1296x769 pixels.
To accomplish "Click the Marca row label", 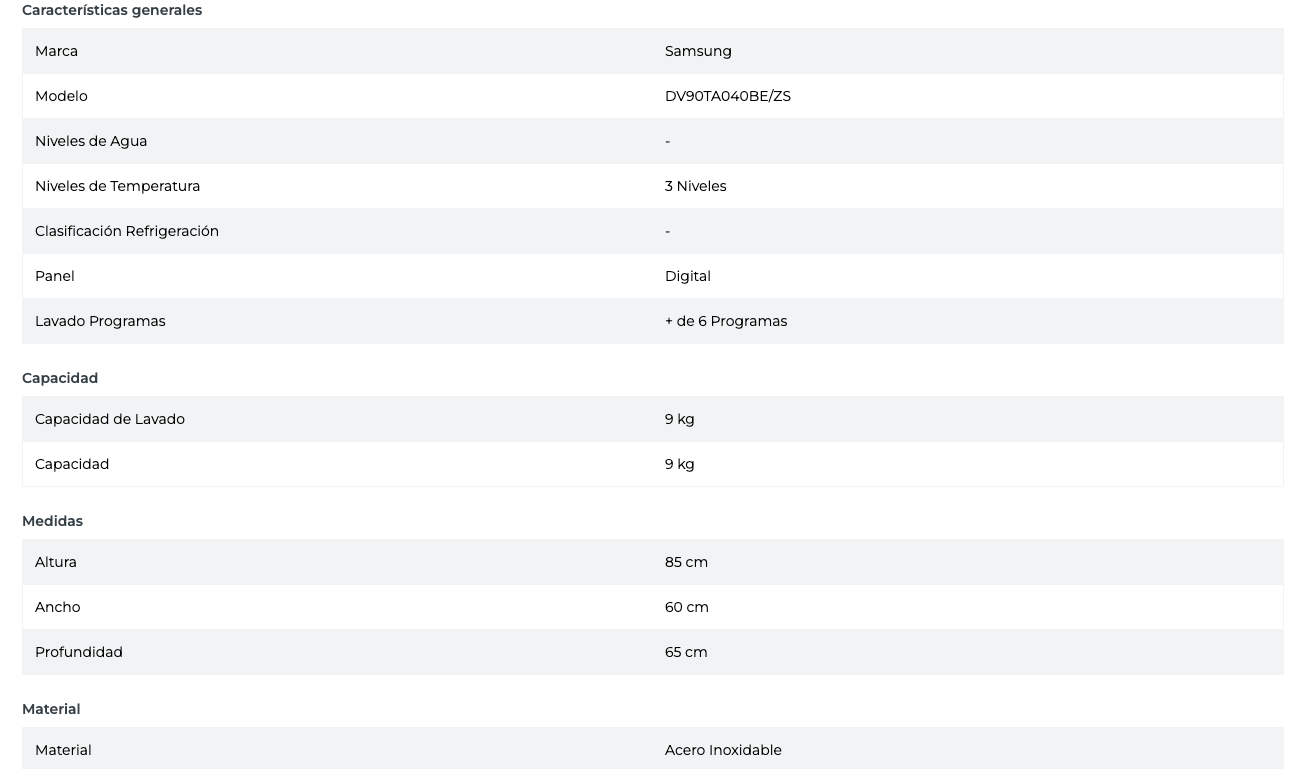I will [x=56, y=51].
